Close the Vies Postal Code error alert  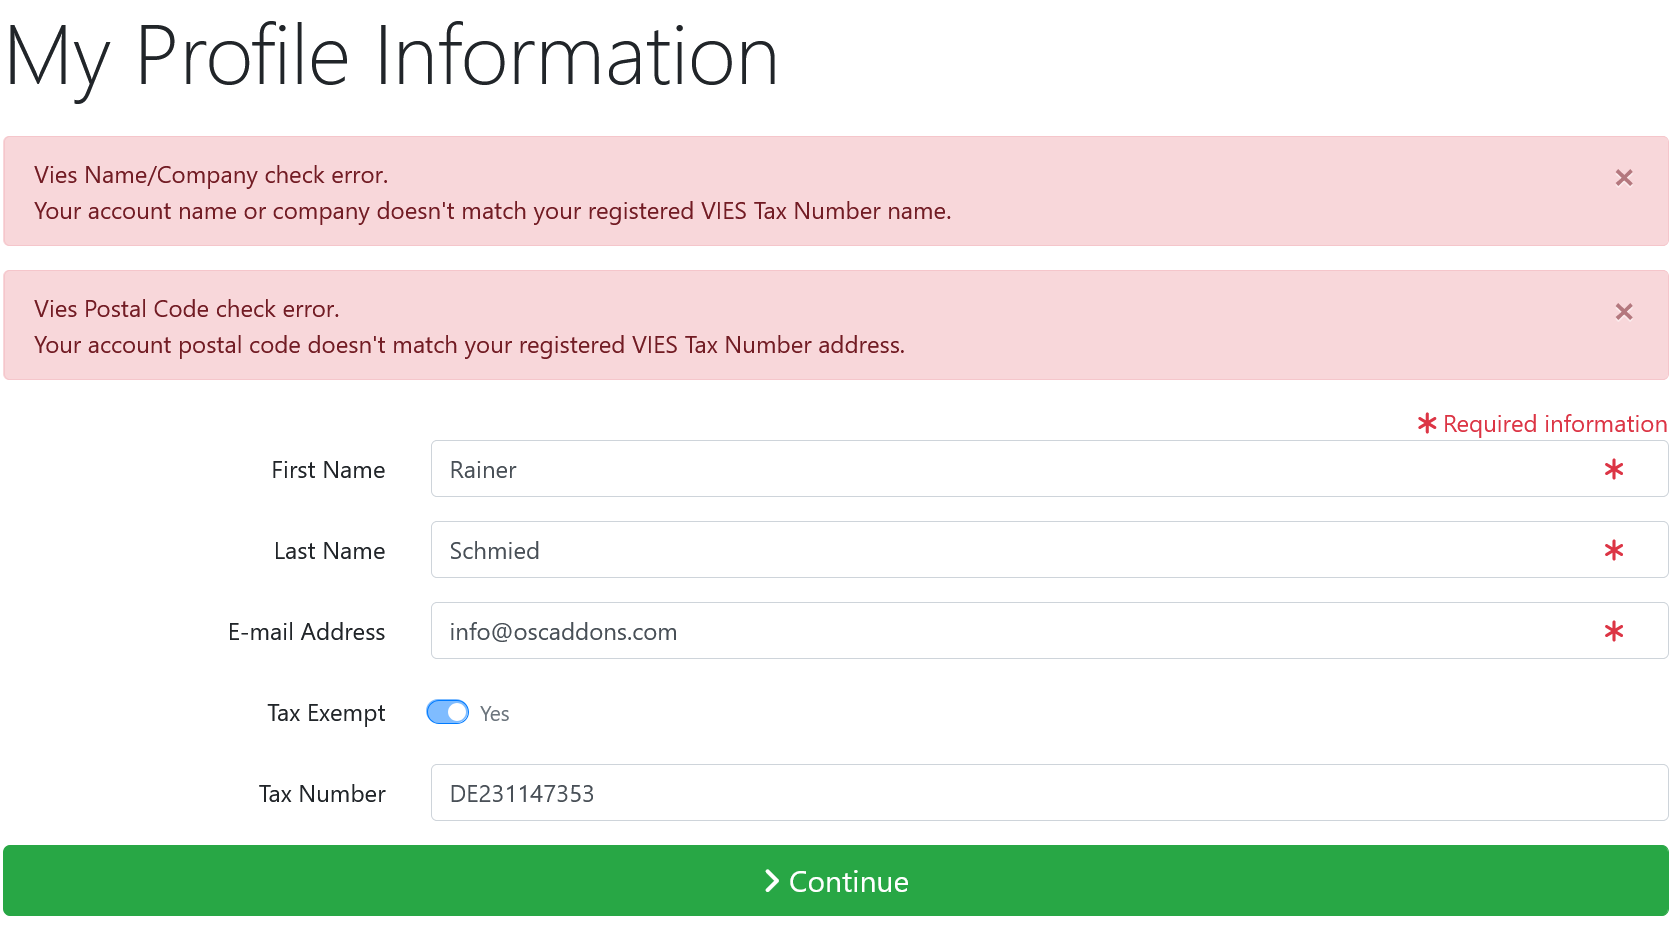coord(1624,312)
